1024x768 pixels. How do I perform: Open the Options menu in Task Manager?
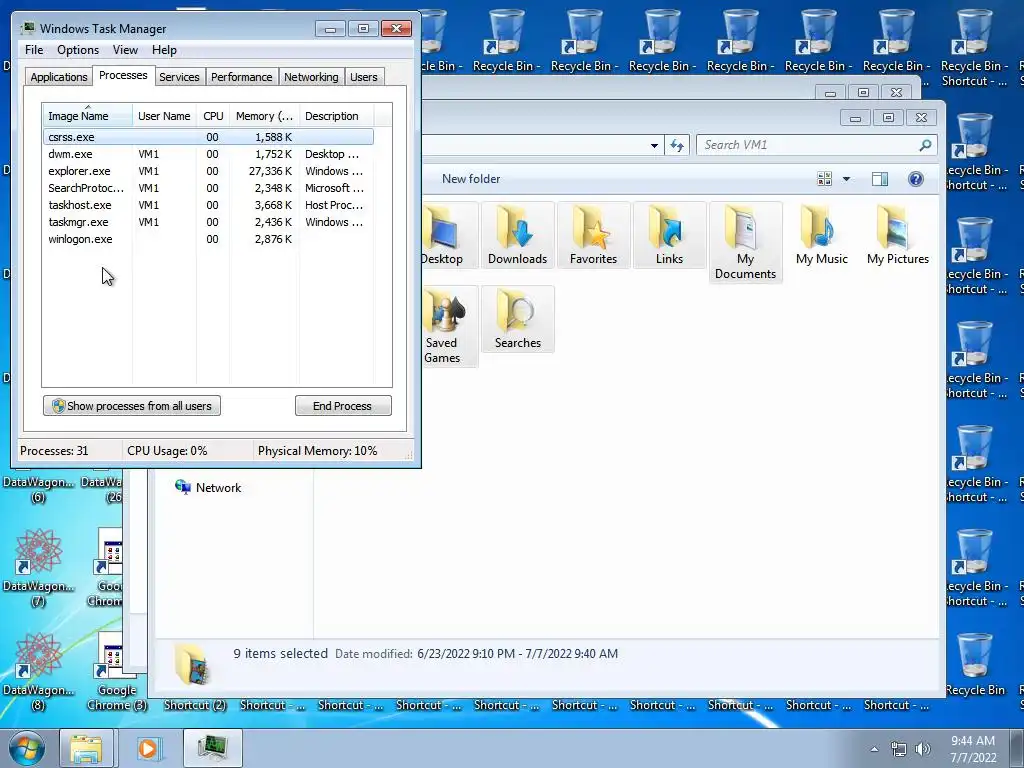[78, 50]
